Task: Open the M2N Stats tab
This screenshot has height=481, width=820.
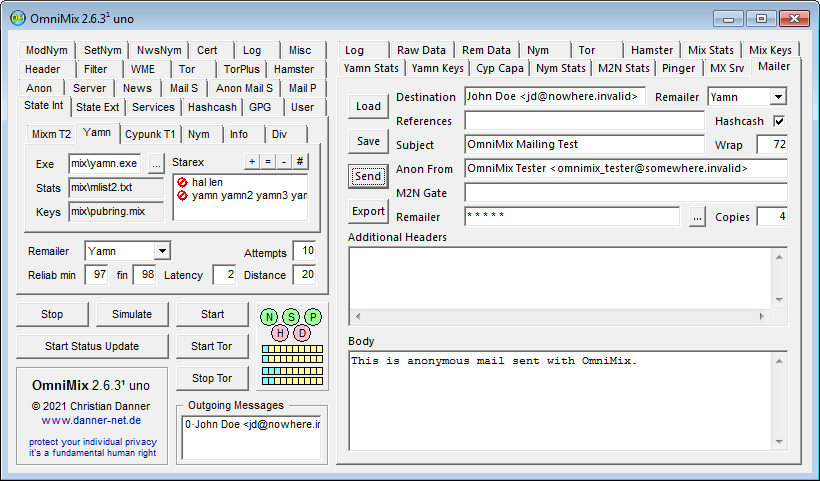Action: pyautogui.click(x=623, y=68)
